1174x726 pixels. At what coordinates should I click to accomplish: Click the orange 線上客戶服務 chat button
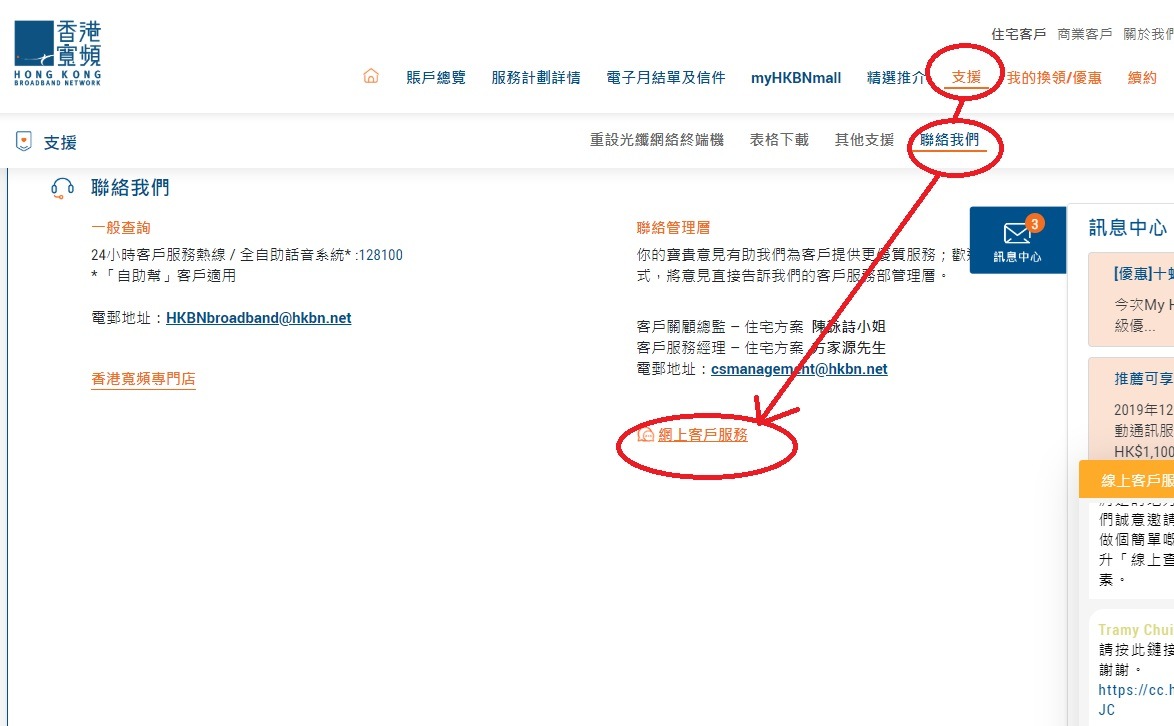1126,480
